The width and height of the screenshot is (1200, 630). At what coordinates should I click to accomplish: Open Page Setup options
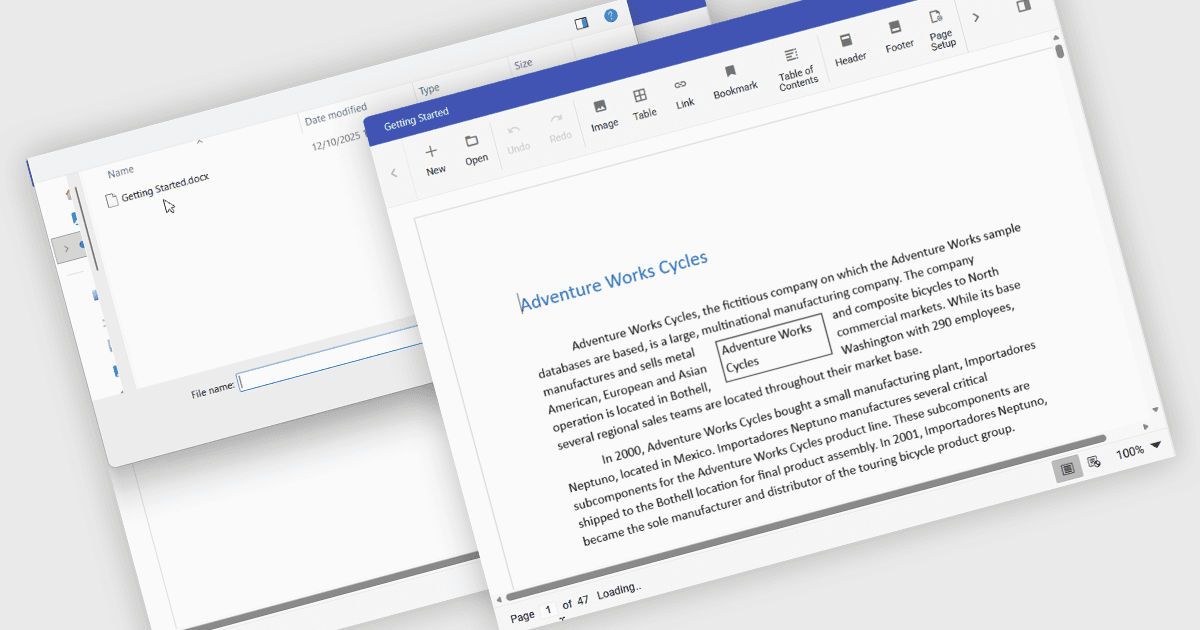click(940, 29)
